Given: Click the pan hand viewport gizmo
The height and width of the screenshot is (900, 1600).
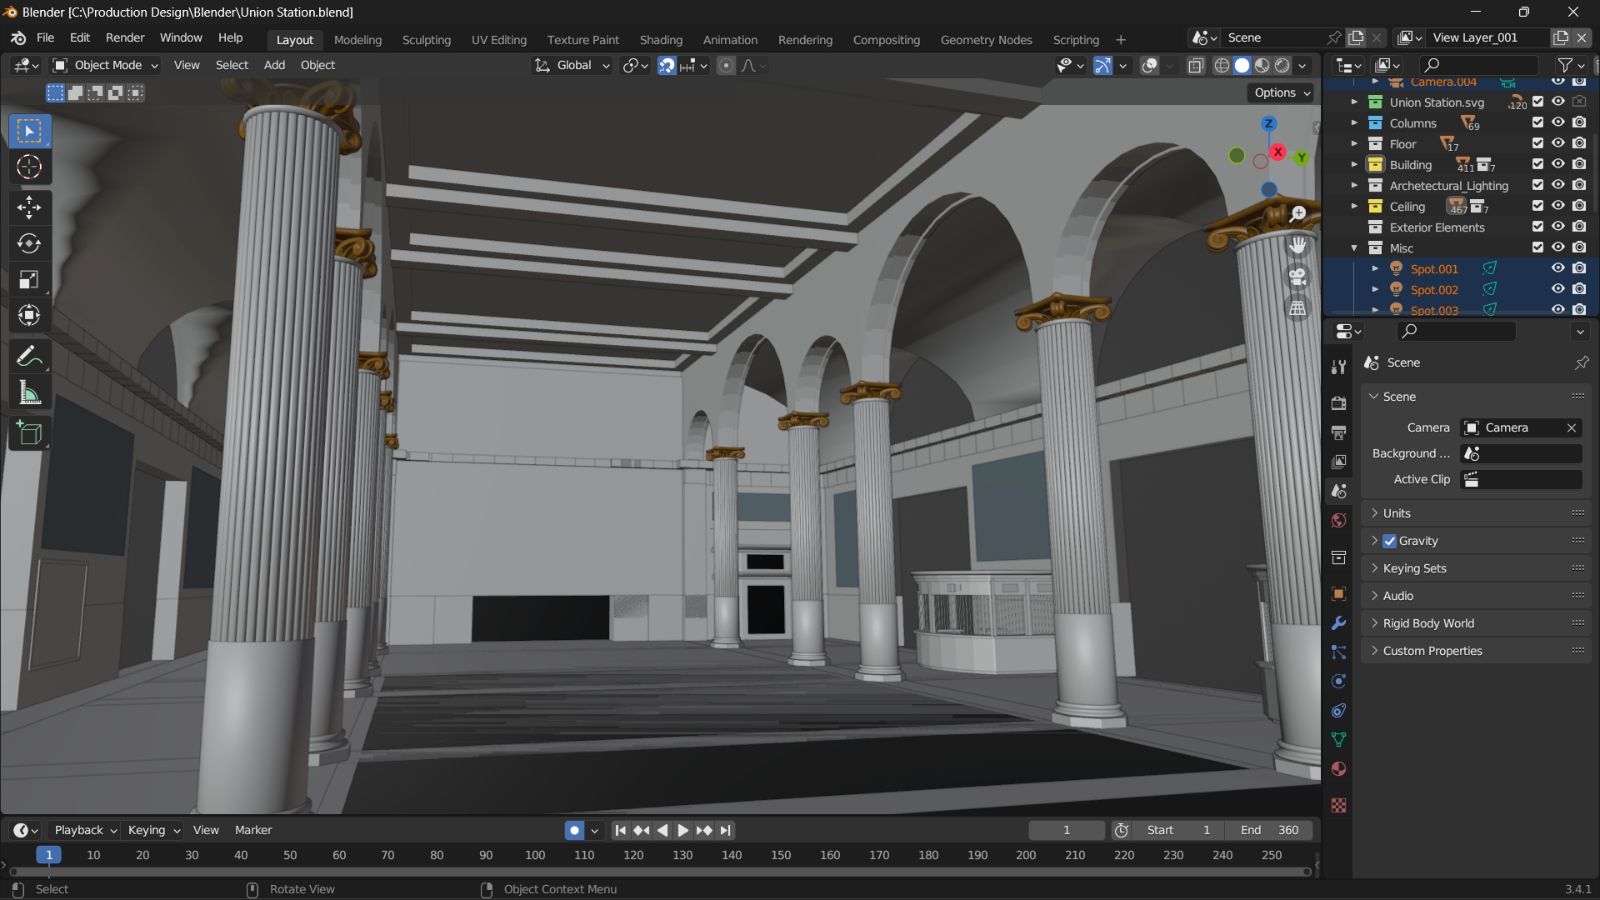Looking at the screenshot, I should (1297, 245).
